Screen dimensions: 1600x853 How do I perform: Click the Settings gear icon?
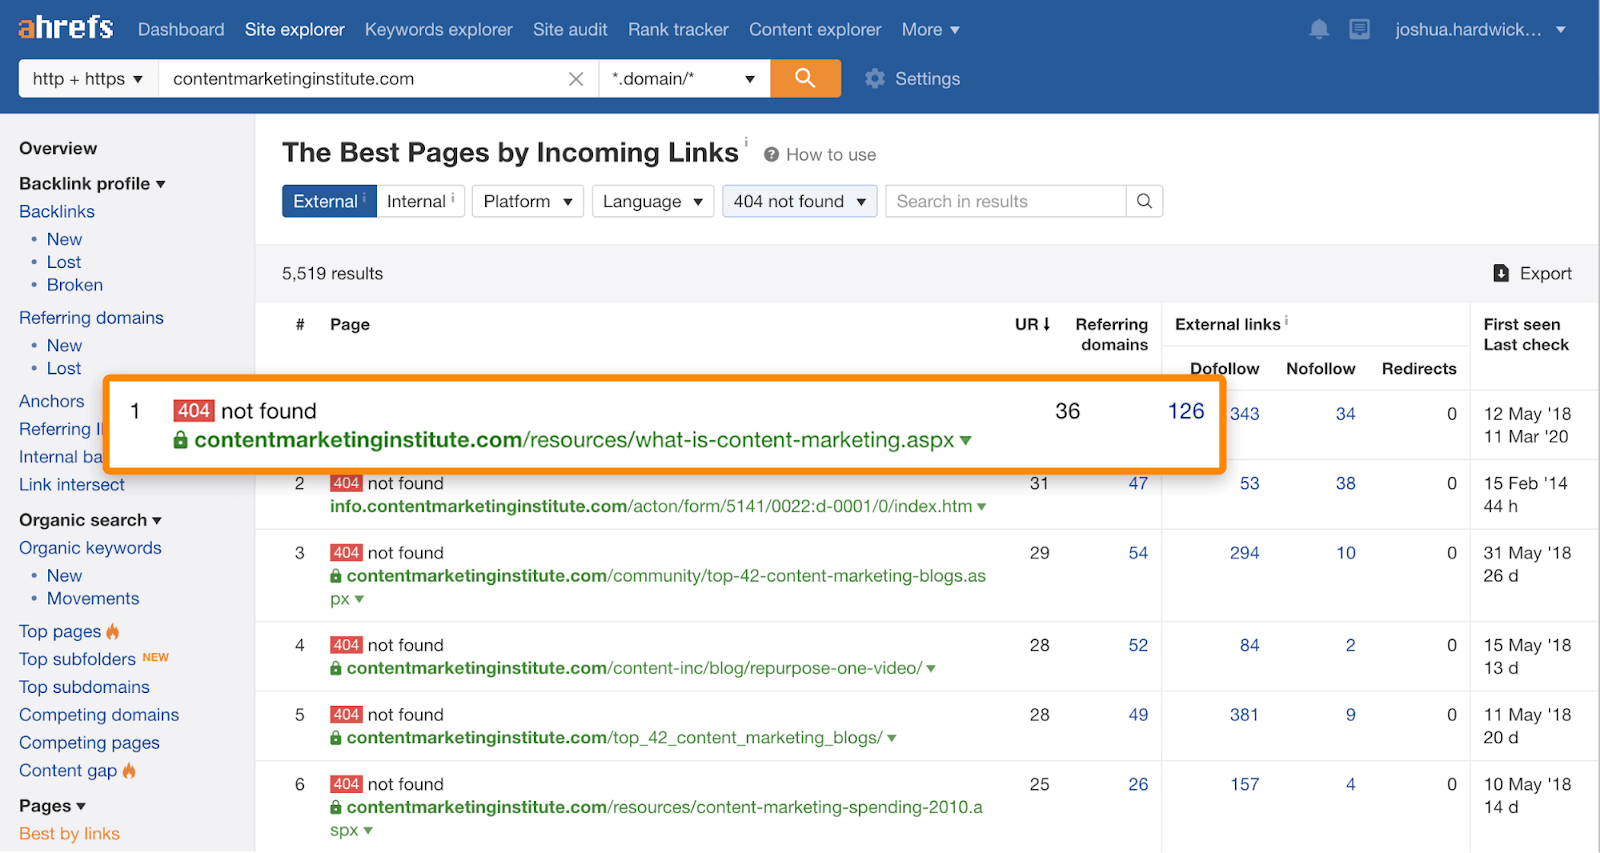[x=875, y=79]
